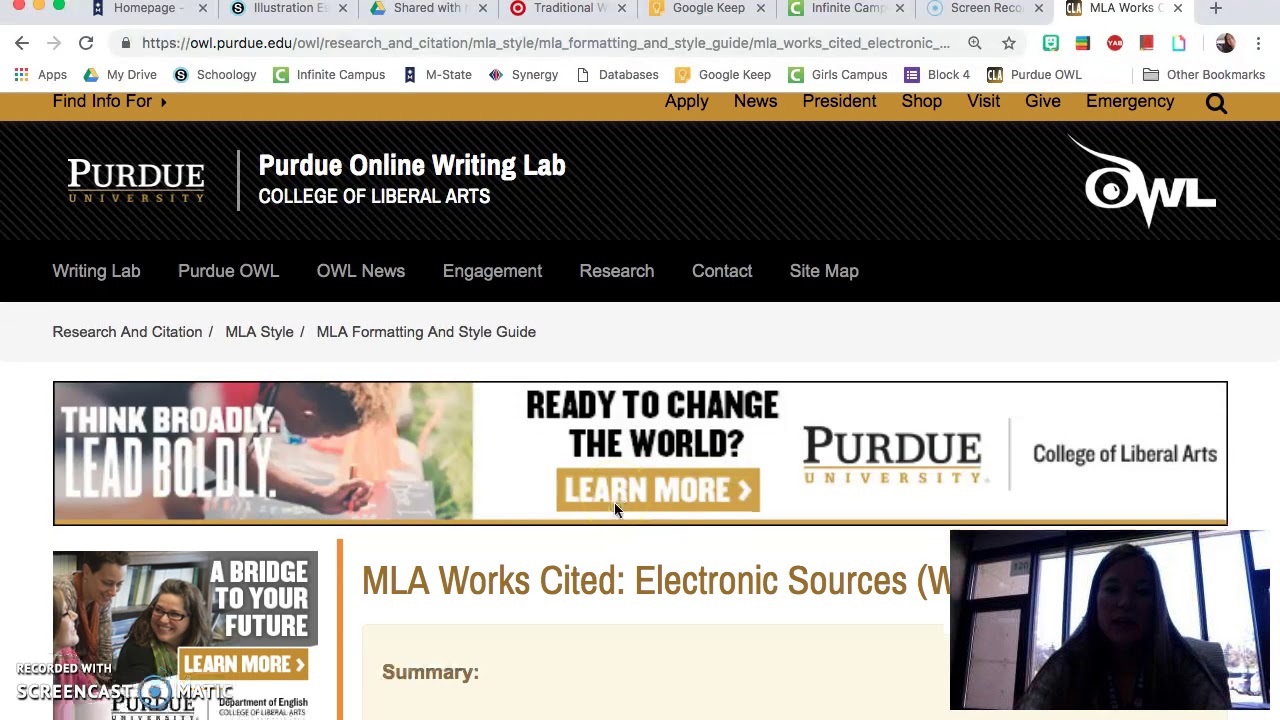Open the M-State bookmark
Screen dimensions: 1280x720
pos(437,75)
